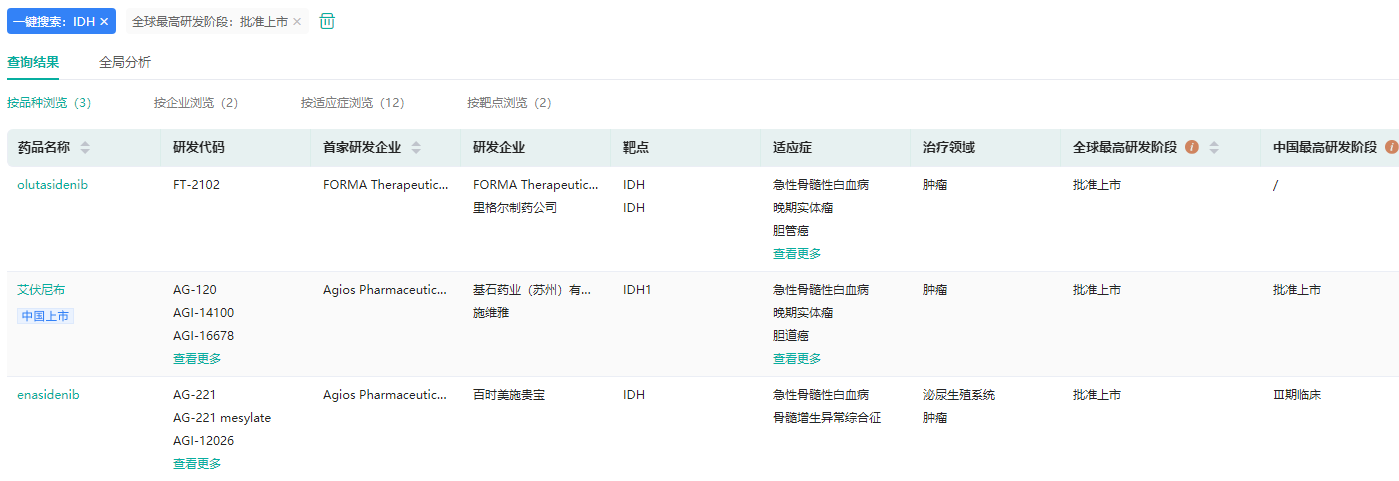This screenshot has width=1399, height=481.
Task: Sort by 首家研发企业 column
Action: (x=416, y=148)
